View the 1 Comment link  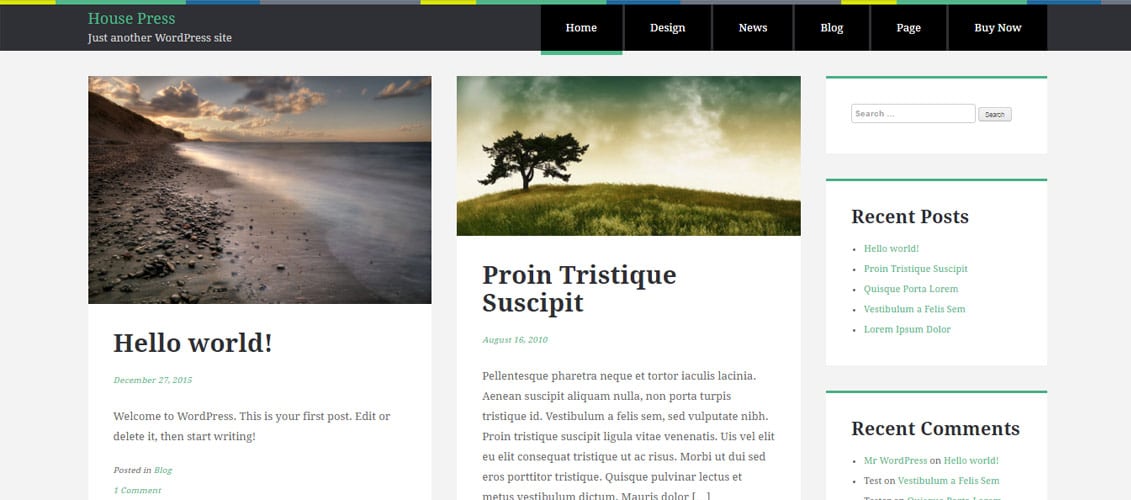tap(137, 490)
